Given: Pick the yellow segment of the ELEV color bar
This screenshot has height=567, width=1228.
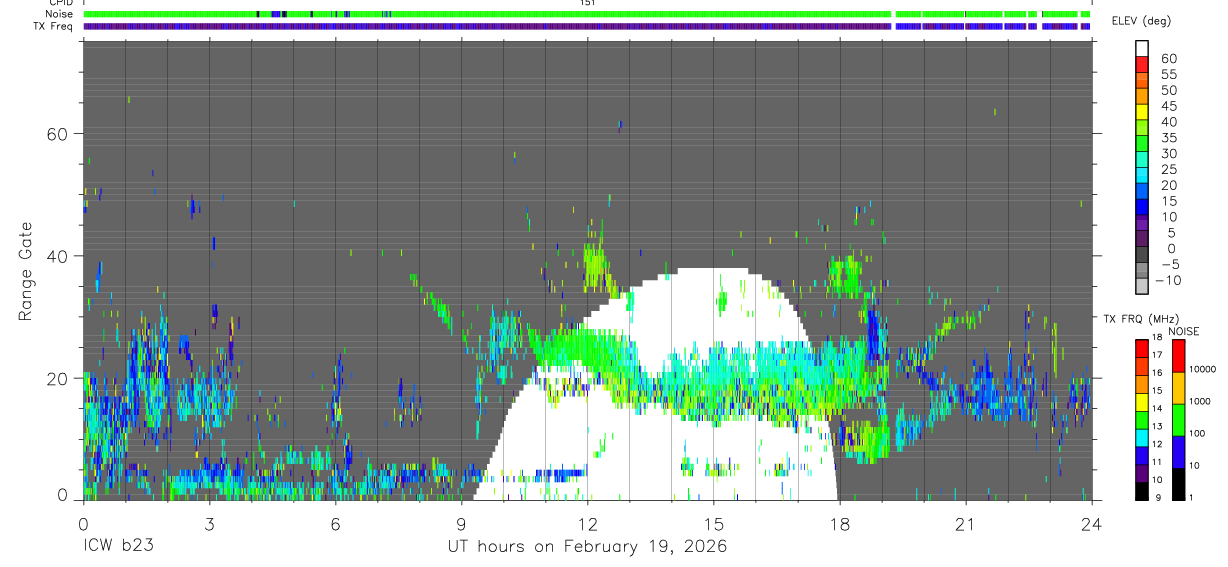Looking at the screenshot, I should (1142, 110).
